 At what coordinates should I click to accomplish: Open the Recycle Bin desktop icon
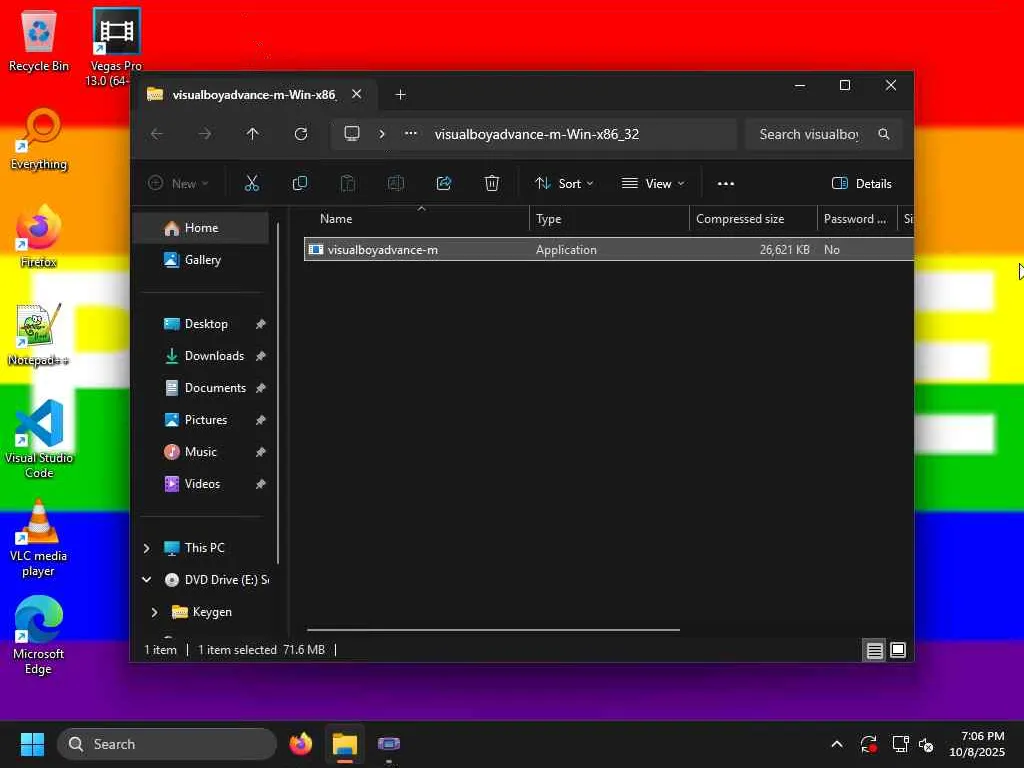click(x=39, y=41)
